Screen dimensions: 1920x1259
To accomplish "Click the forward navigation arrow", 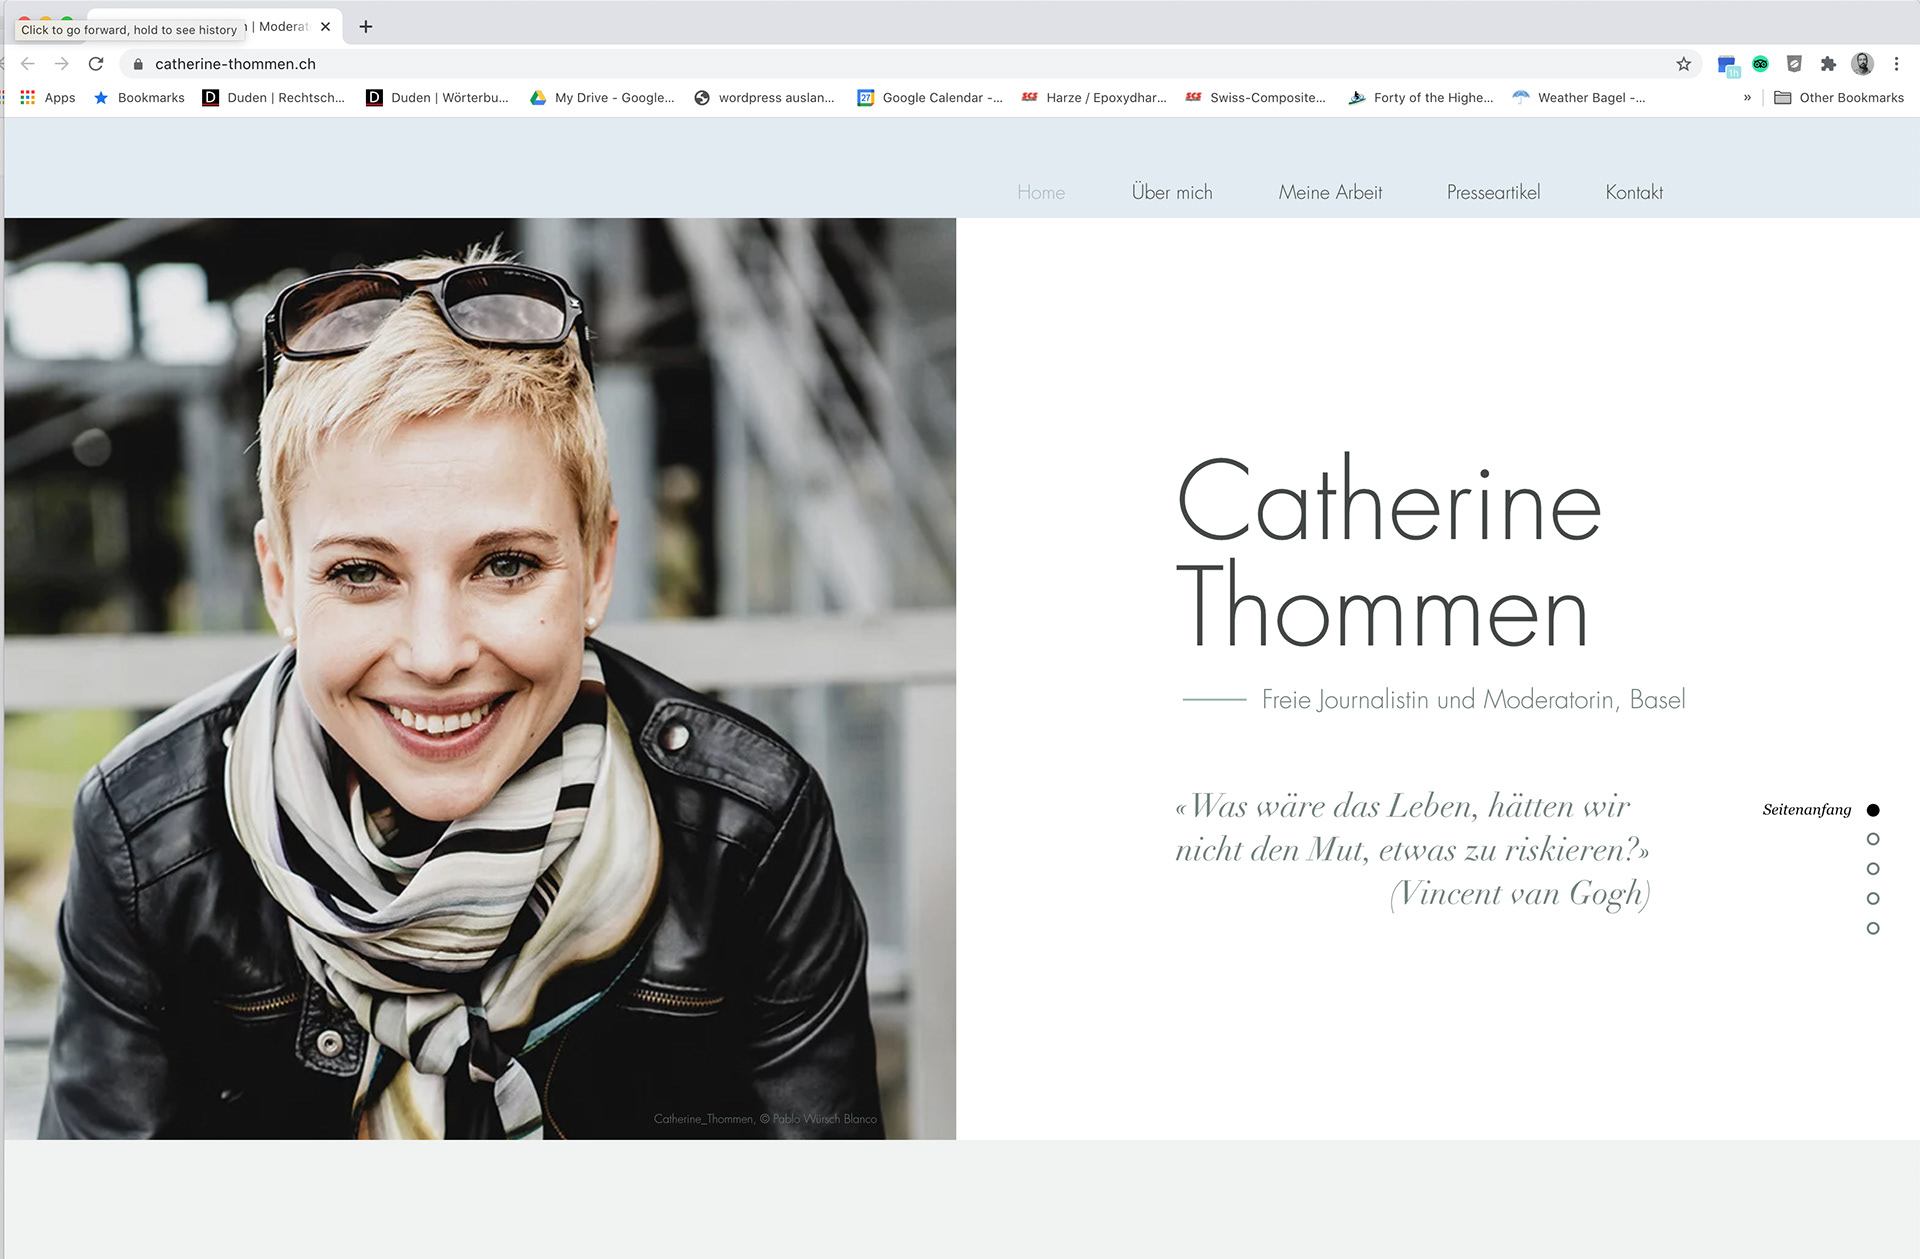I will (62, 64).
